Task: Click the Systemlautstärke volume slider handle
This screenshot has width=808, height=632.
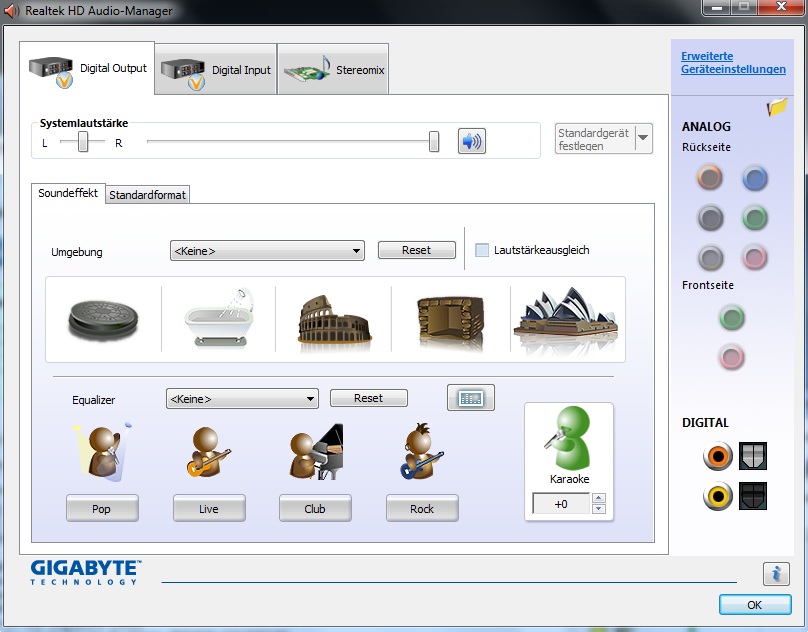Action: tap(434, 141)
